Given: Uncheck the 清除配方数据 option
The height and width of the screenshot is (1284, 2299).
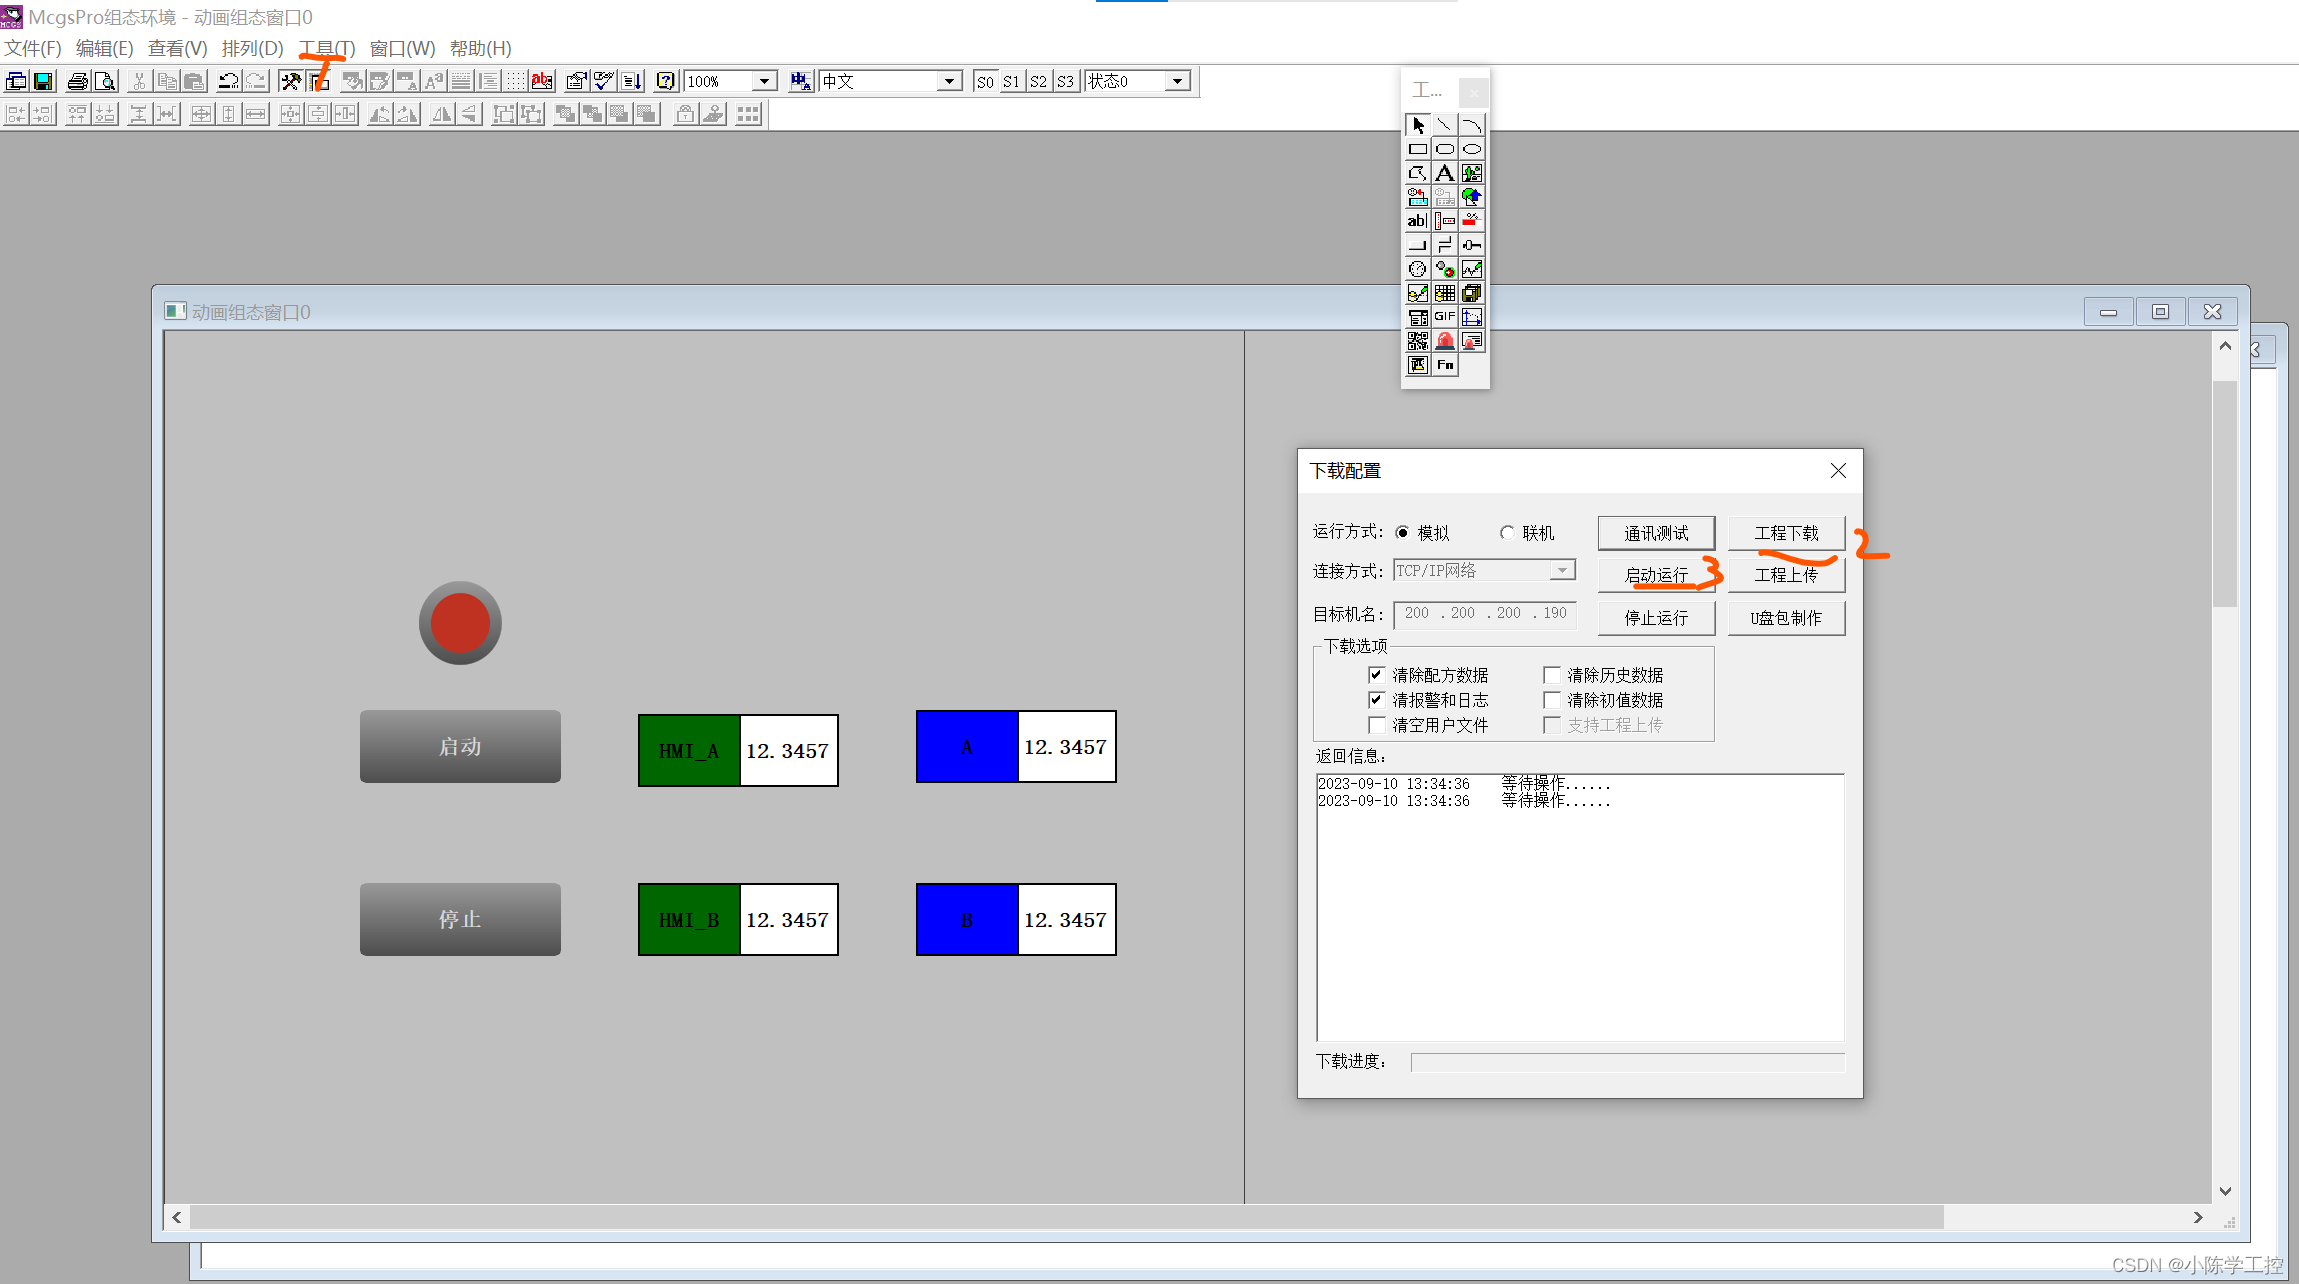Looking at the screenshot, I should point(1377,675).
